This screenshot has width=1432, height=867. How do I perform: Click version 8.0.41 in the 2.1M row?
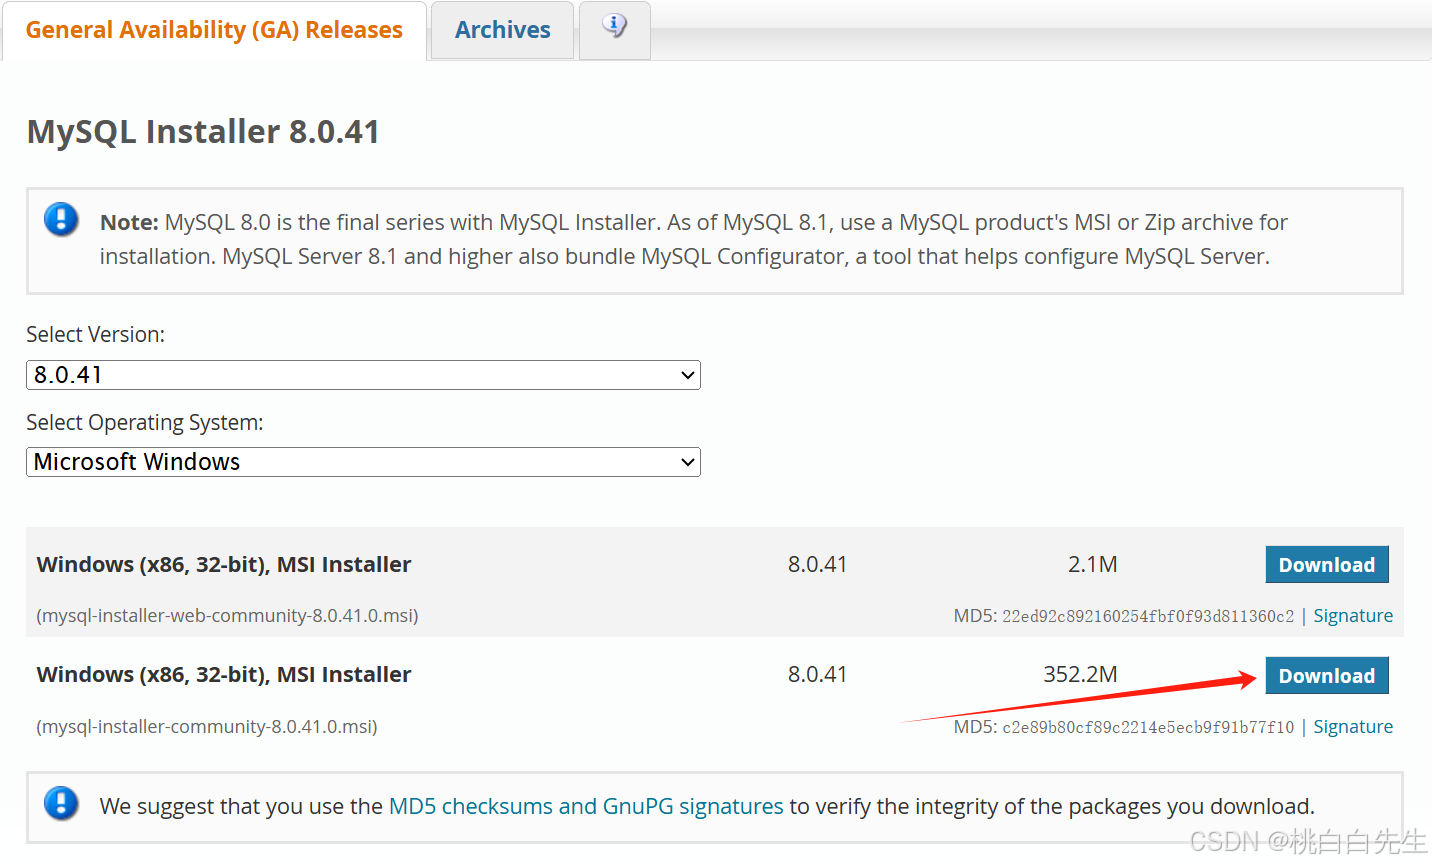pyautogui.click(x=817, y=565)
